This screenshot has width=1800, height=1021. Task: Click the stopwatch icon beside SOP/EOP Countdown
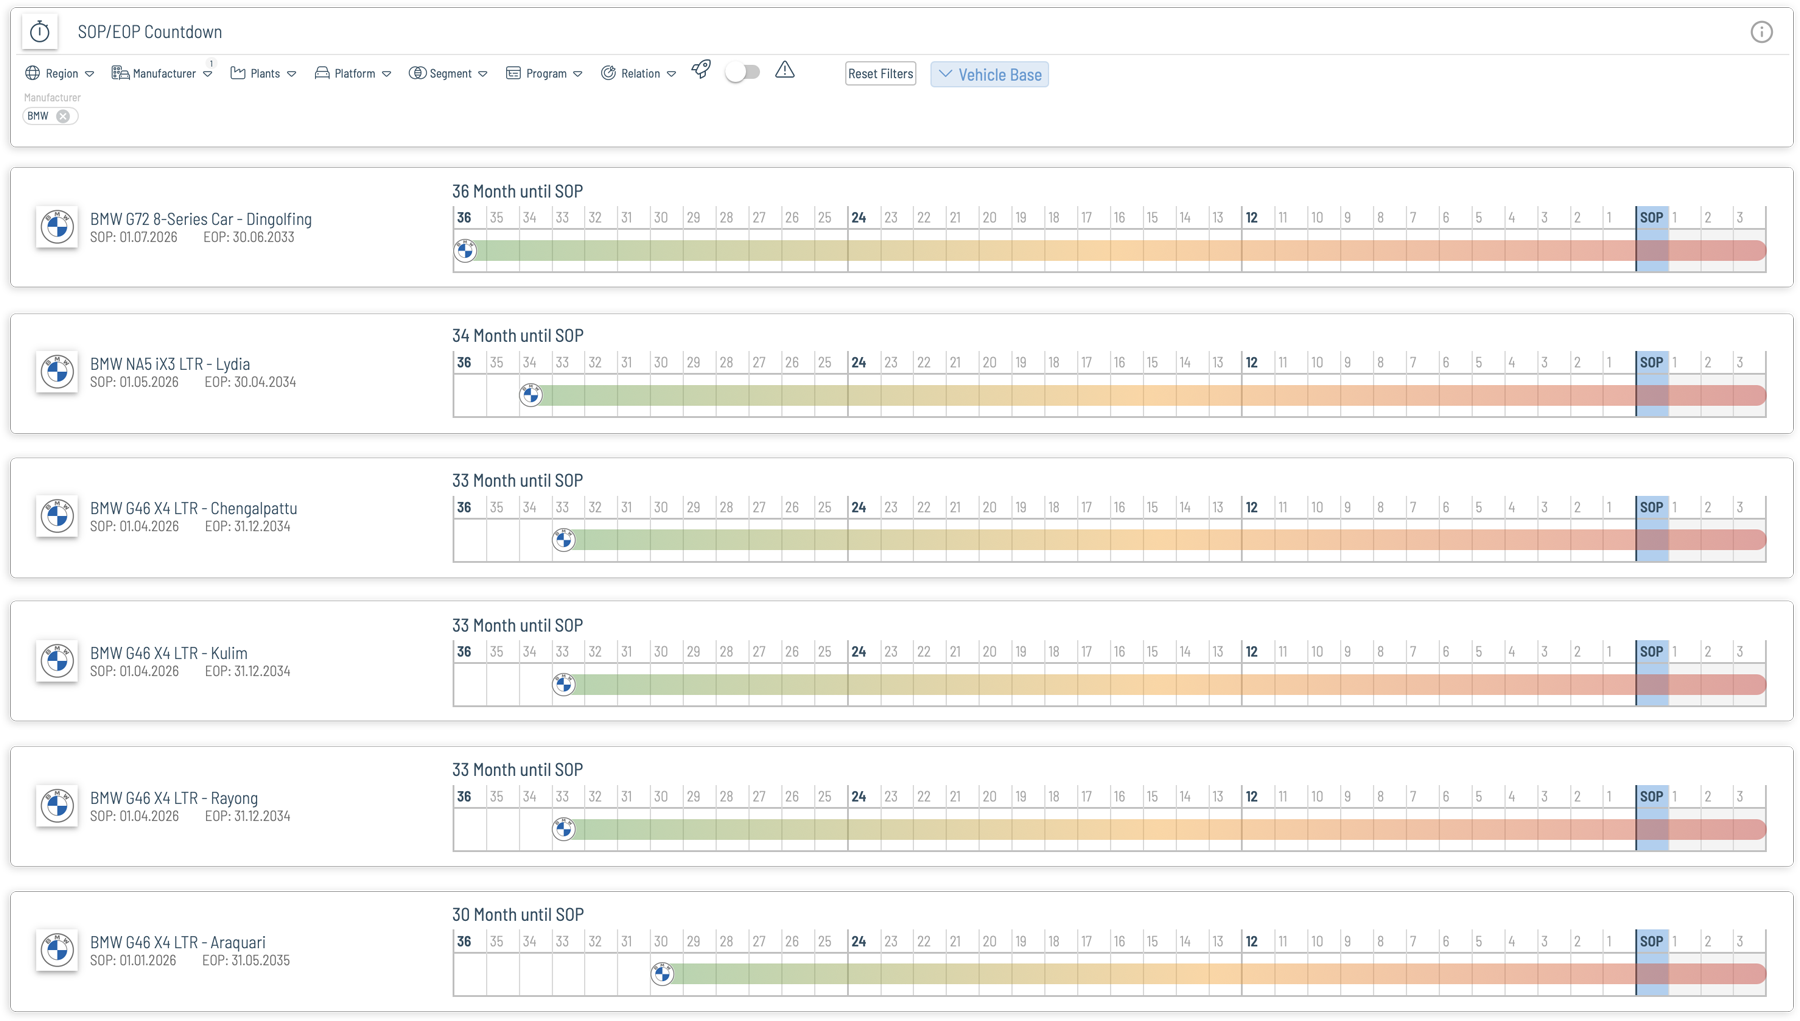pyautogui.click(x=40, y=32)
